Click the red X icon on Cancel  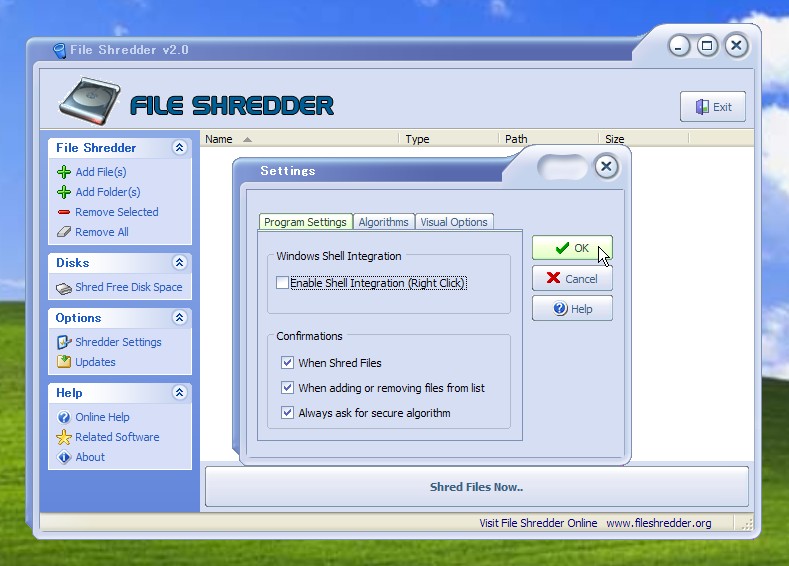[x=553, y=278]
